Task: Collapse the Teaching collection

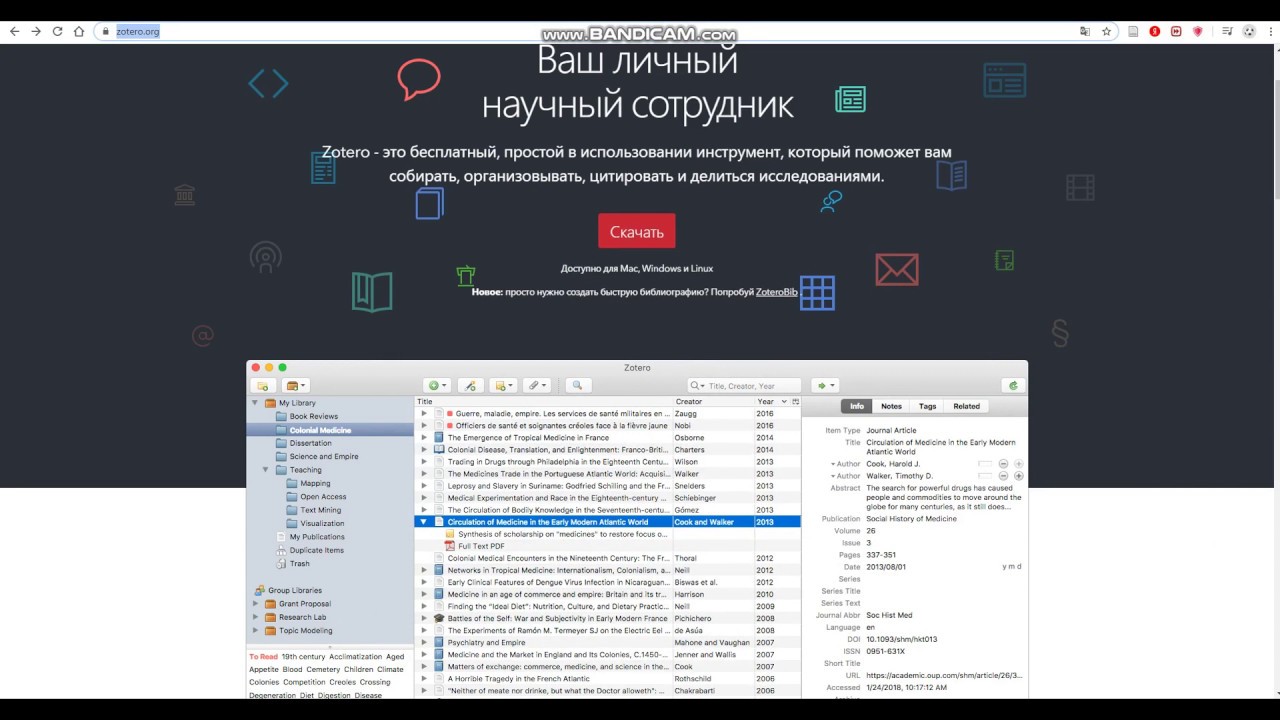Action: pyautogui.click(x=266, y=470)
